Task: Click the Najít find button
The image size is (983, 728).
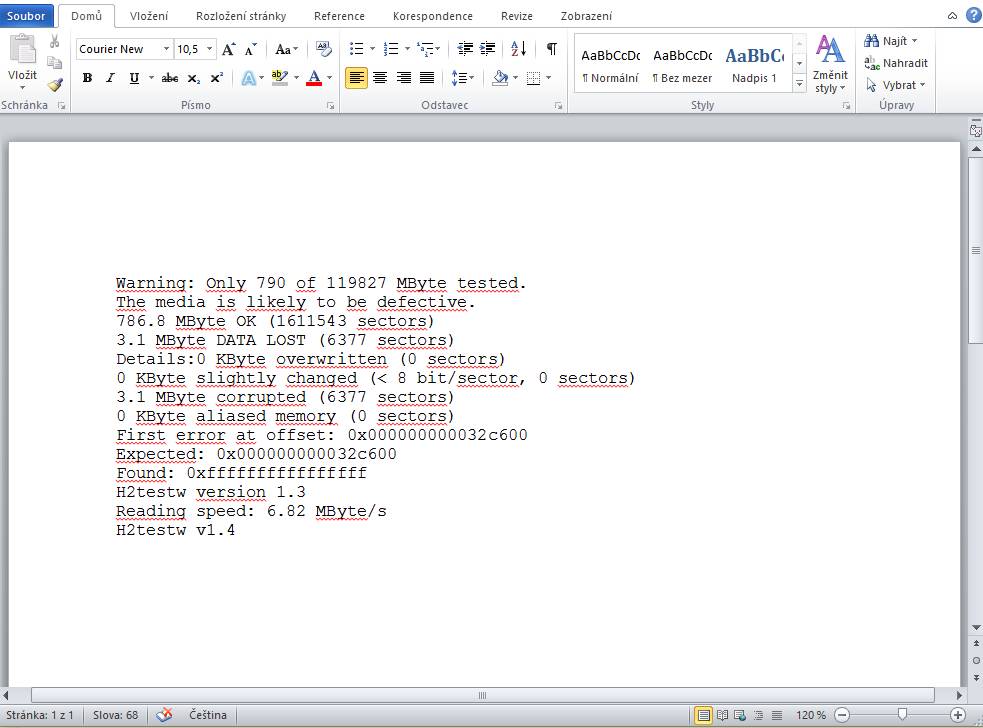Action: click(890, 41)
